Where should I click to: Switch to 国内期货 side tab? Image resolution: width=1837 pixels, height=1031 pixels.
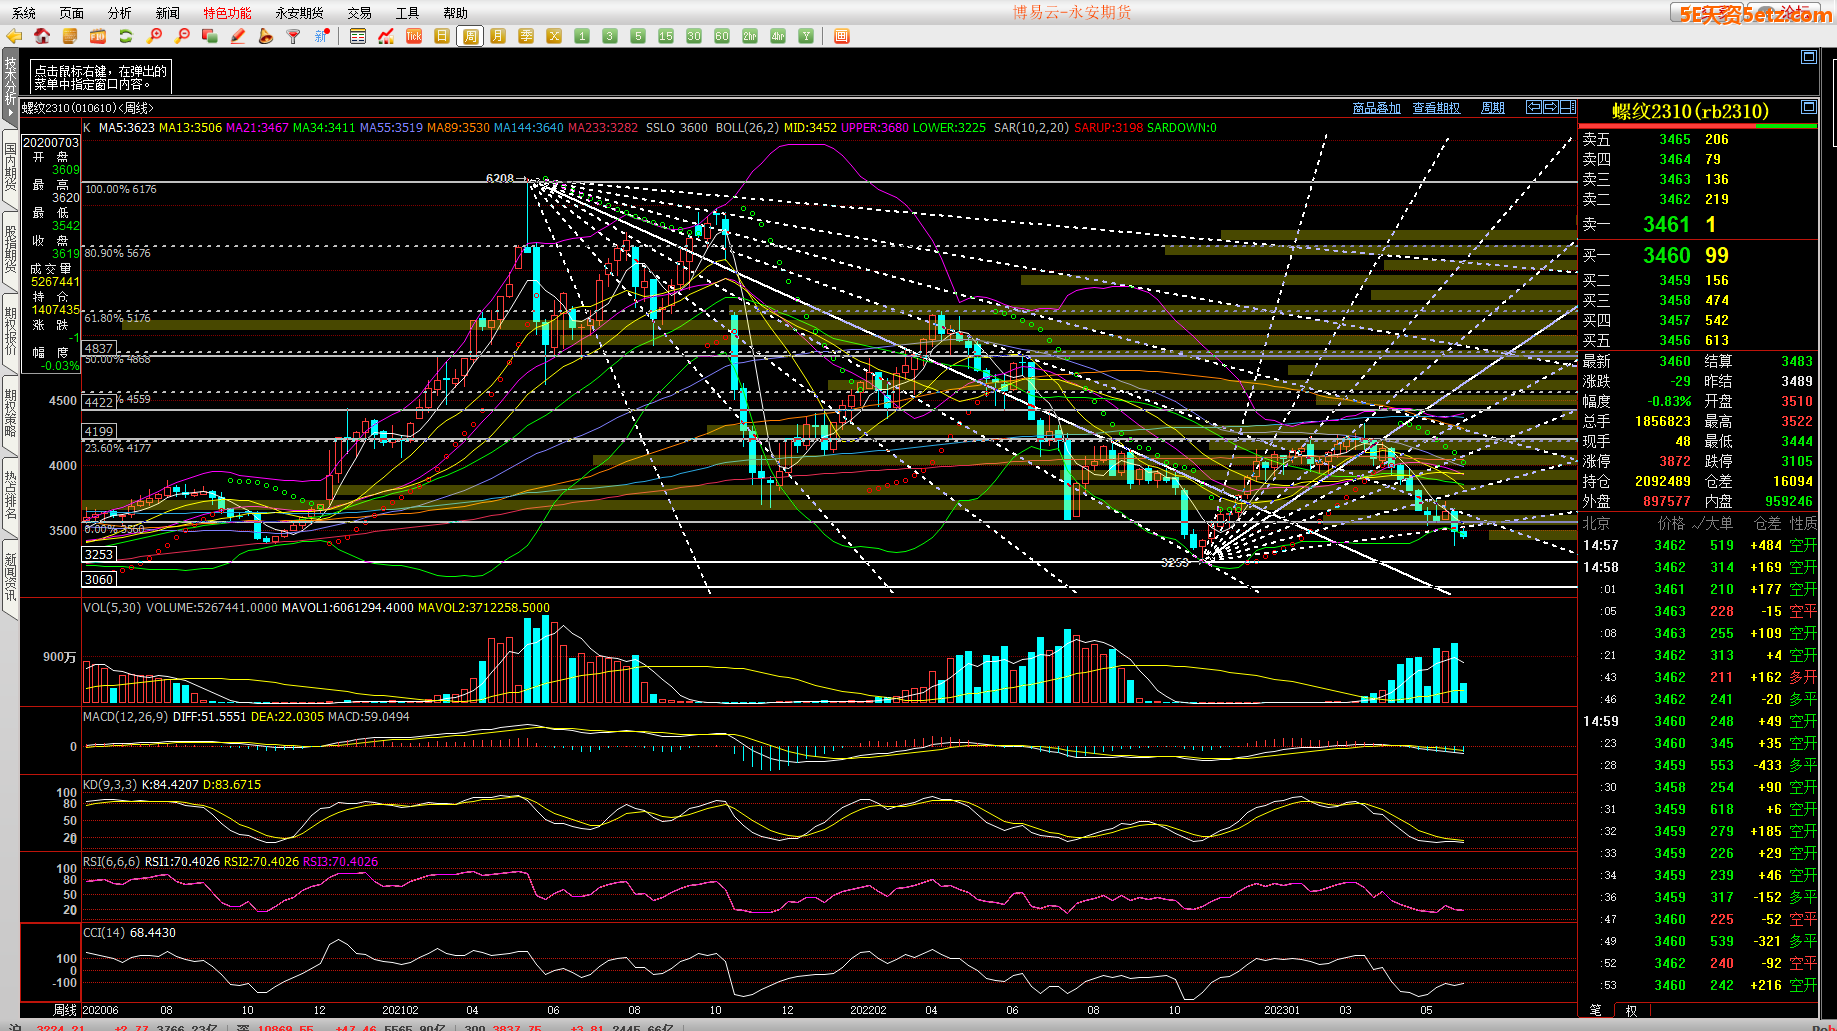click(x=10, y=166)
